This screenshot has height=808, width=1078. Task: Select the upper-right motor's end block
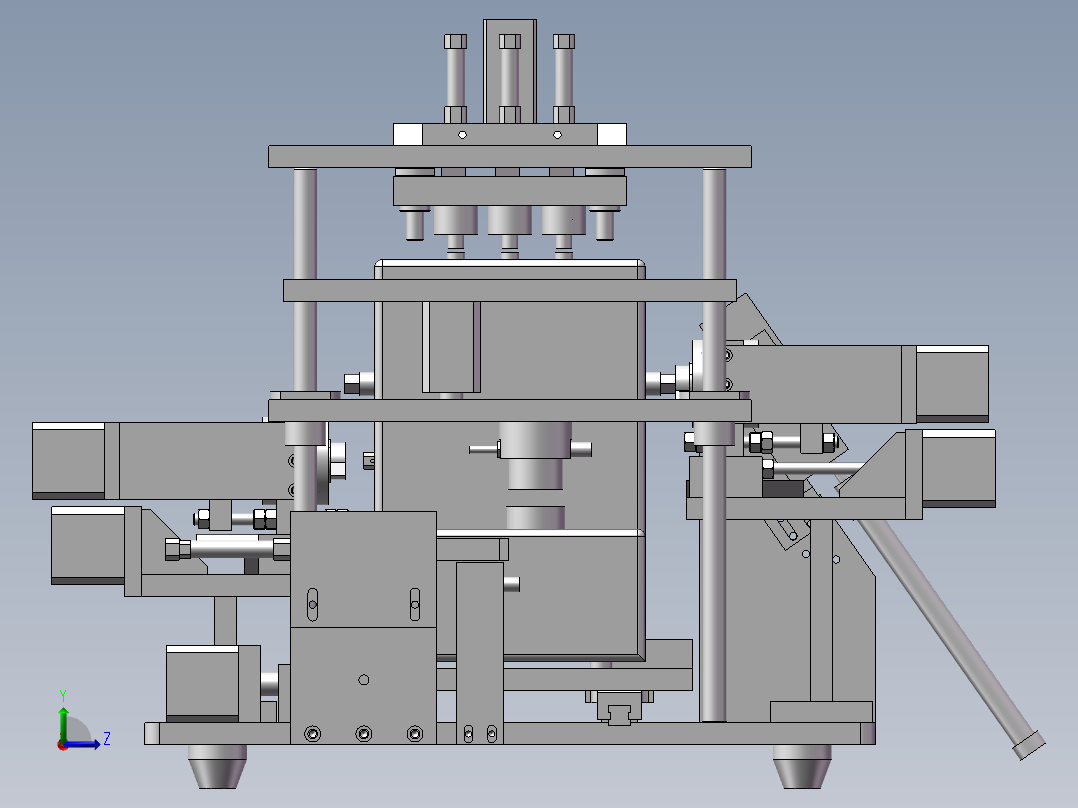(952, 384)
